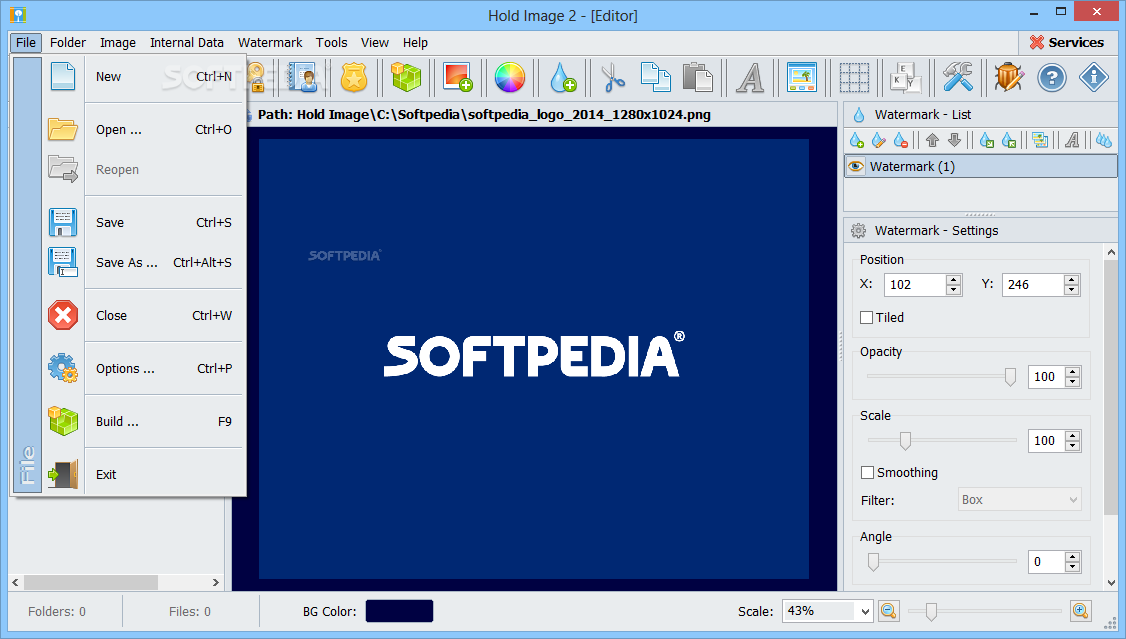Screen dimensions: 1126x639
Task: Move watermark down with the down arrow
Action: tap(954, 140)
